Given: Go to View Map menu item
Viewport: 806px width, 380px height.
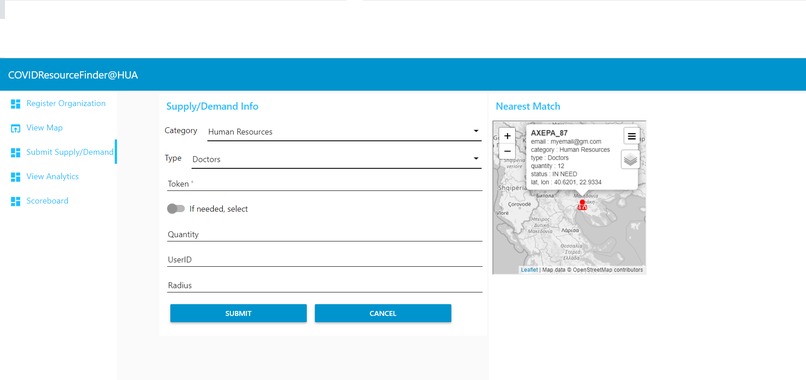Looking at the screenshot, I should 44,128.
